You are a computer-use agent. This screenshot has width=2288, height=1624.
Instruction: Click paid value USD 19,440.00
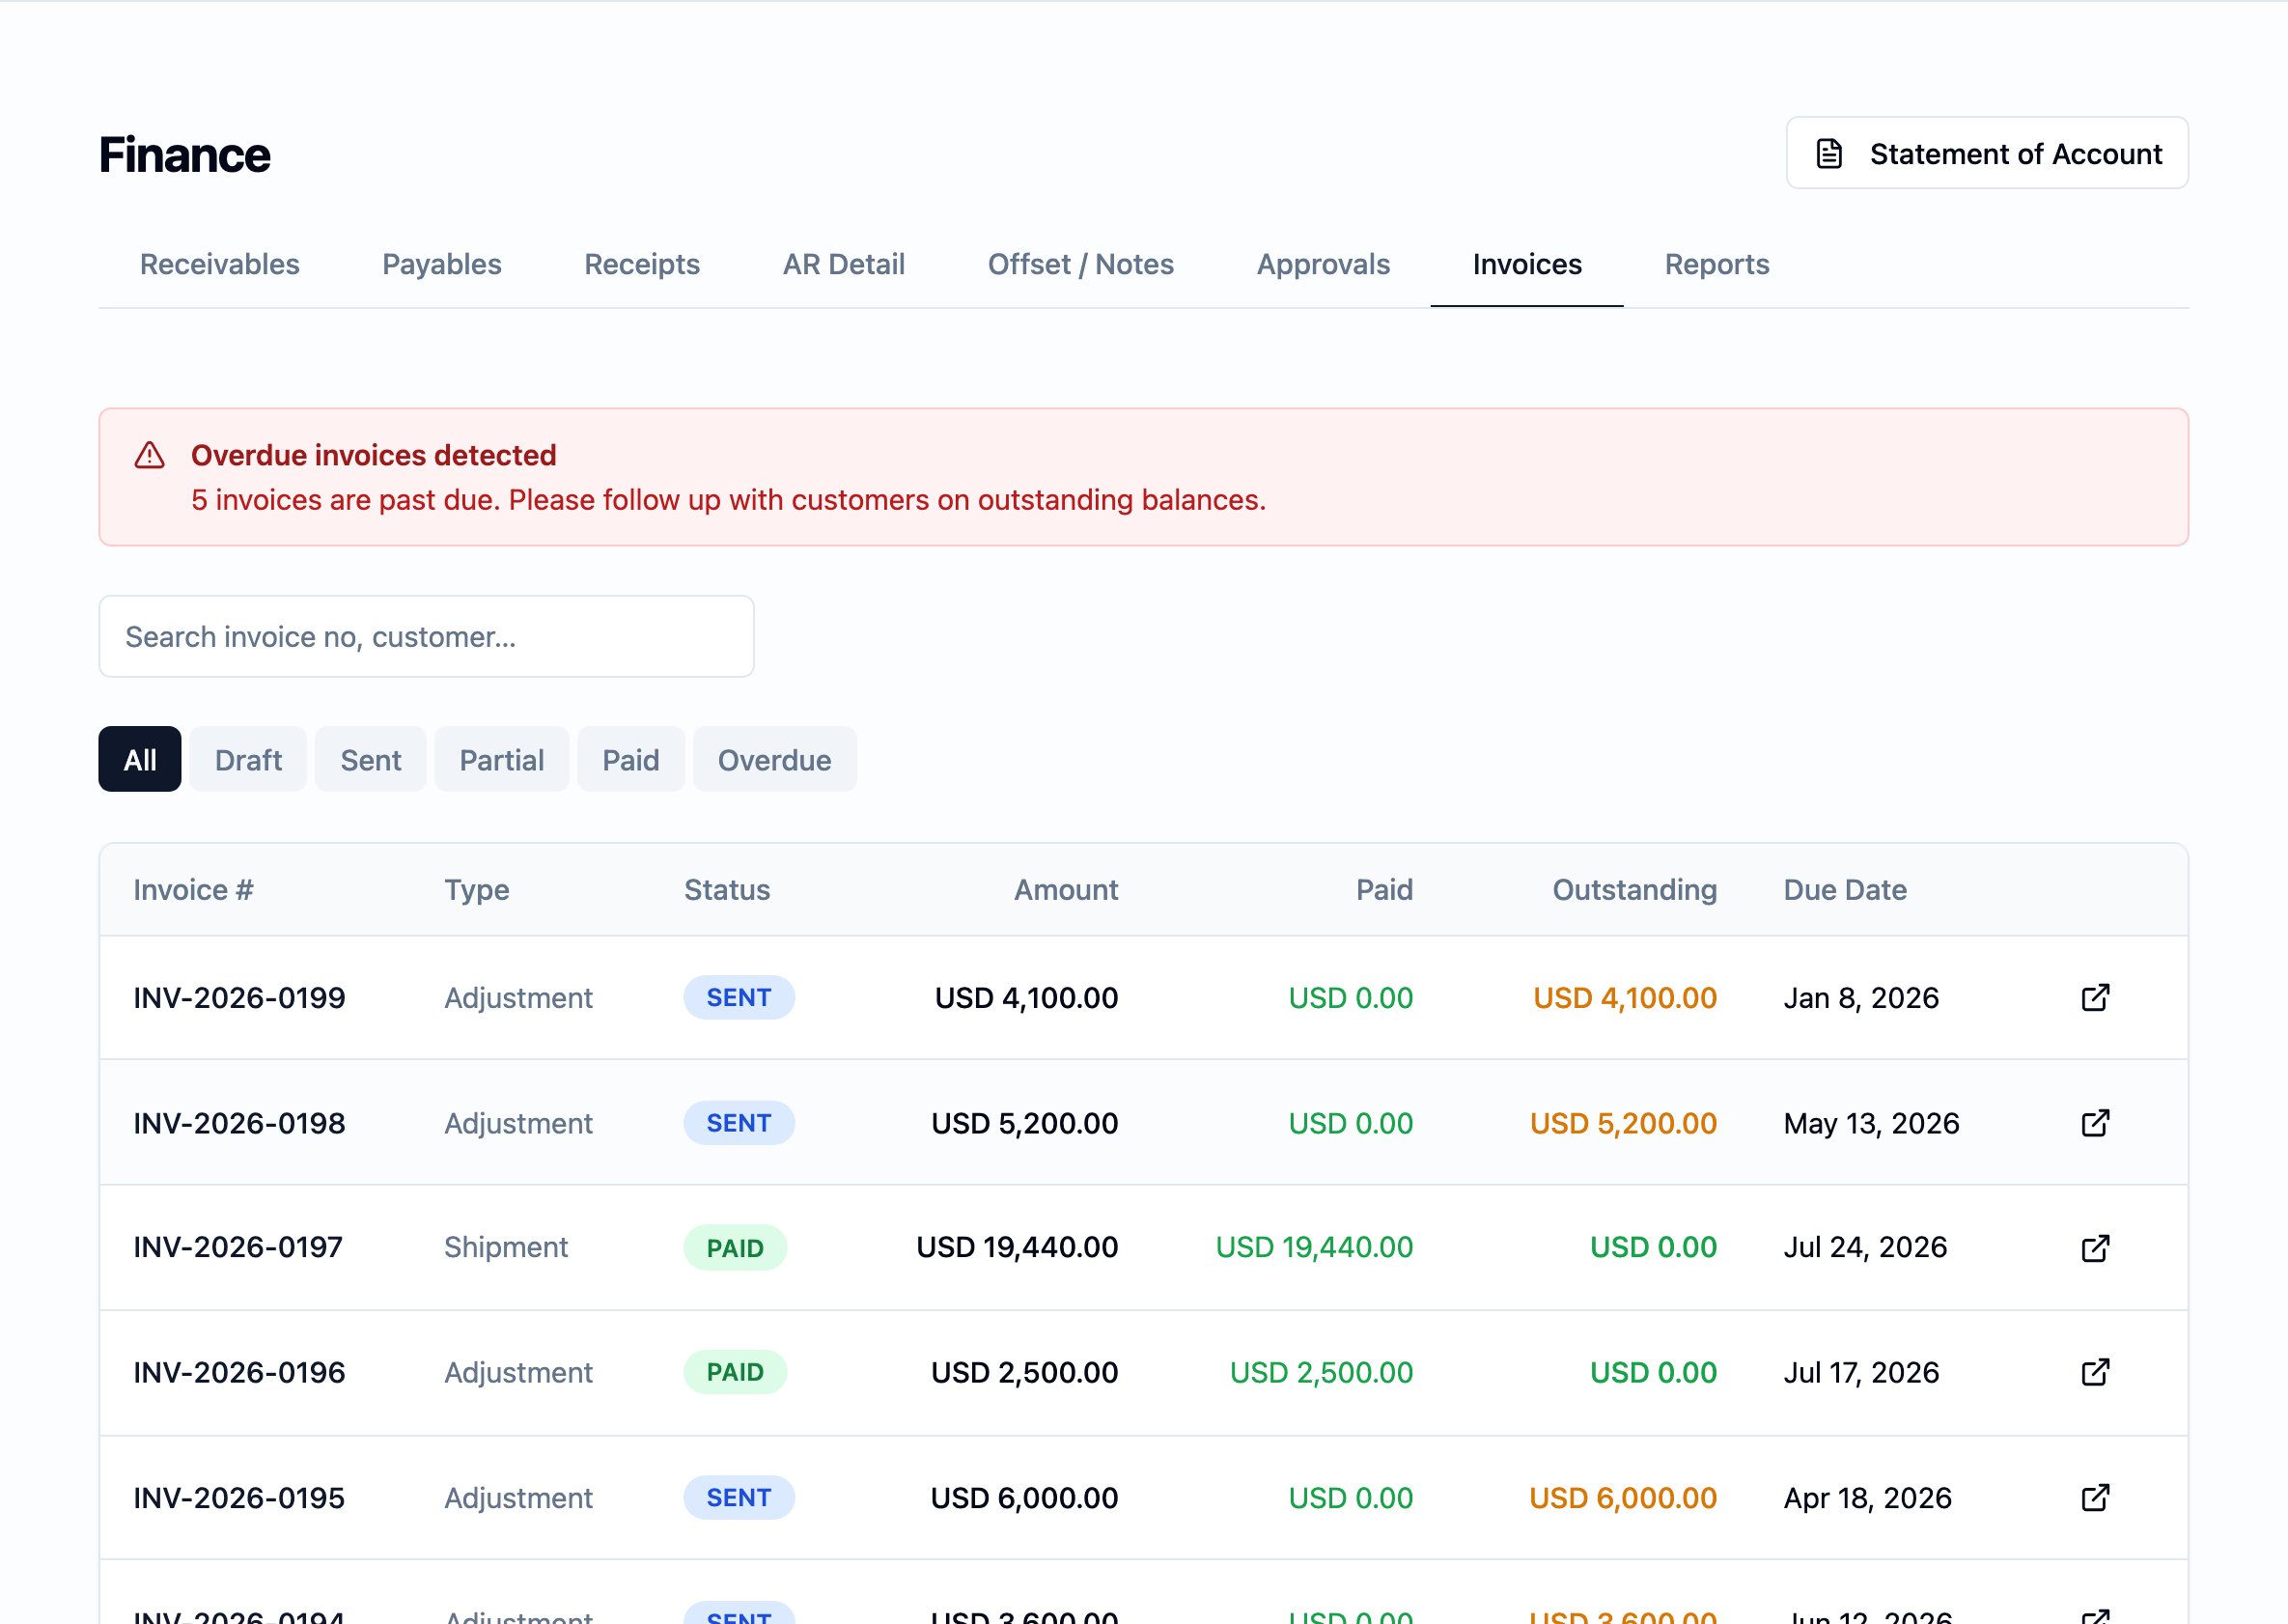pyautogui.click(x=1314, y=1247)
